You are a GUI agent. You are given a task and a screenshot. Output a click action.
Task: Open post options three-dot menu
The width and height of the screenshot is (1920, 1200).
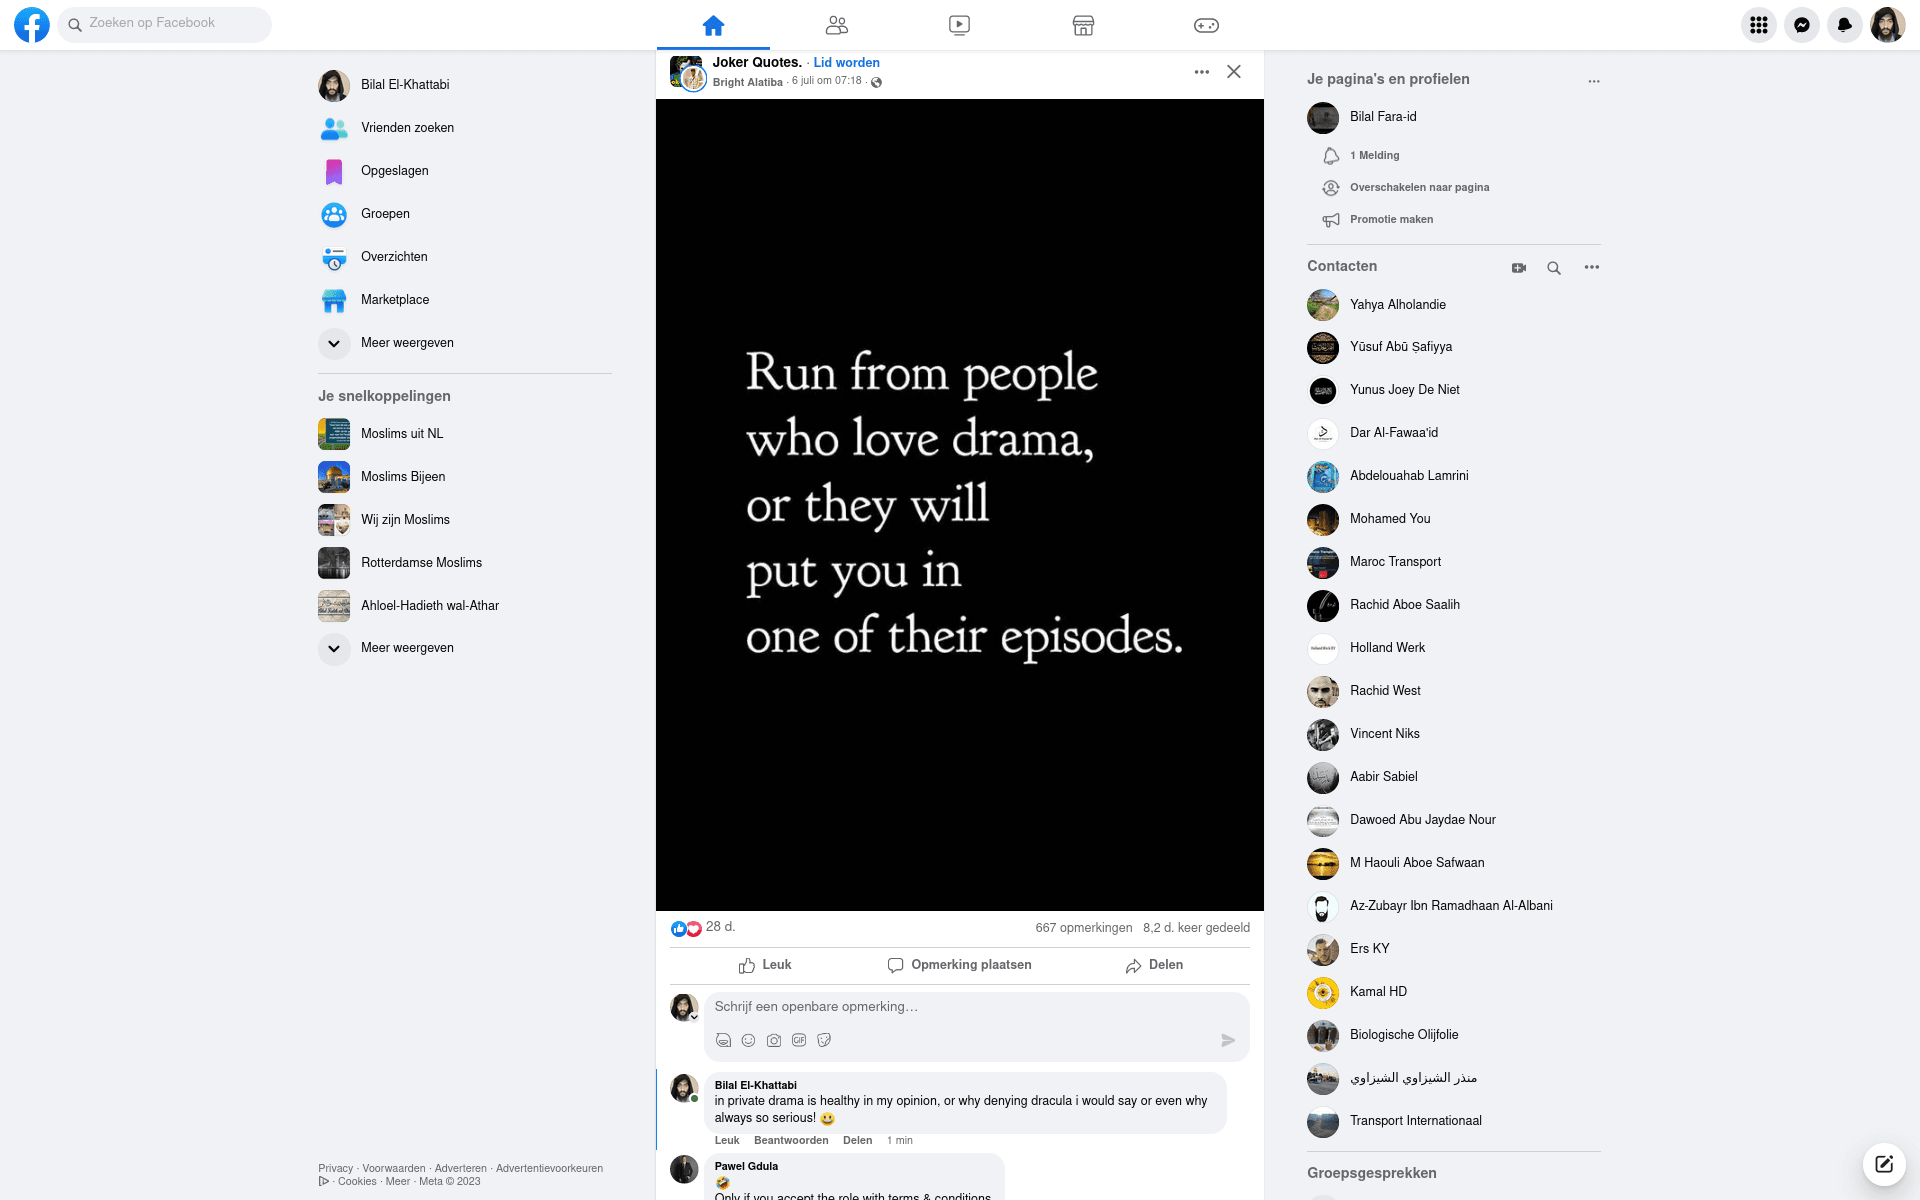1202,72
